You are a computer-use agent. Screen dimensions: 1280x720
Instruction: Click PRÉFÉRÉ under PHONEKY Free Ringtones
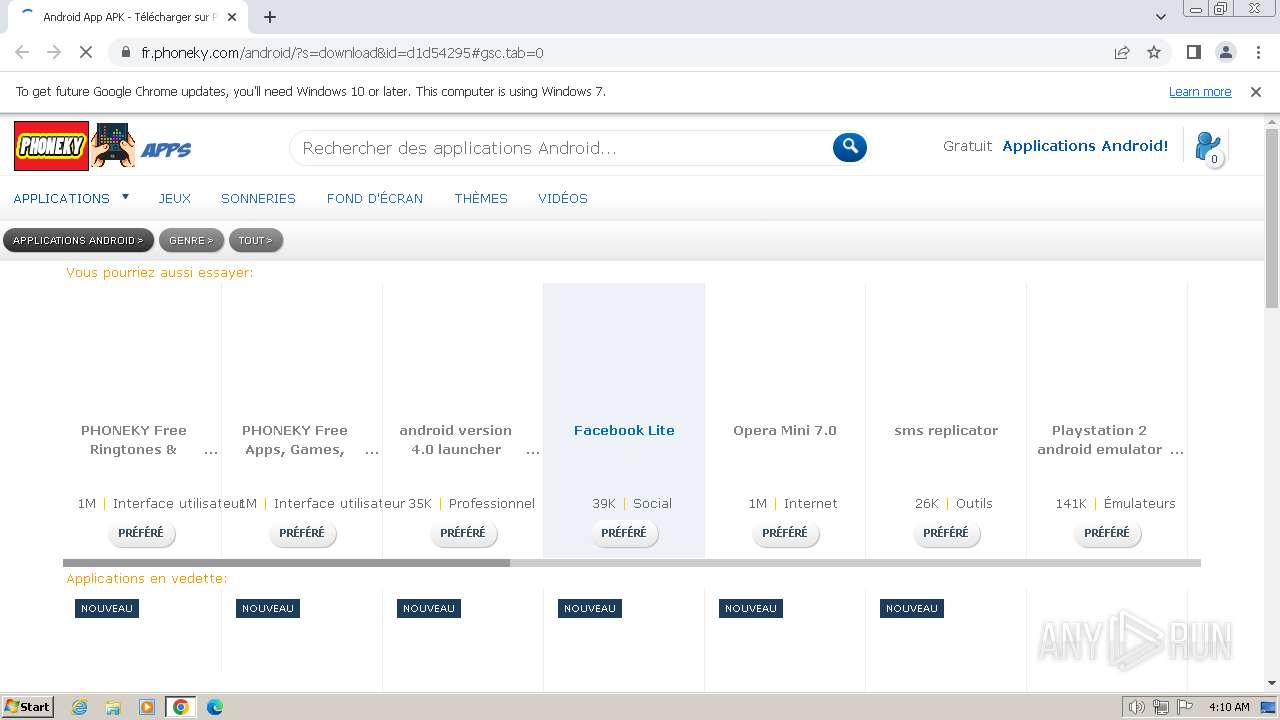tap(141, 533)
